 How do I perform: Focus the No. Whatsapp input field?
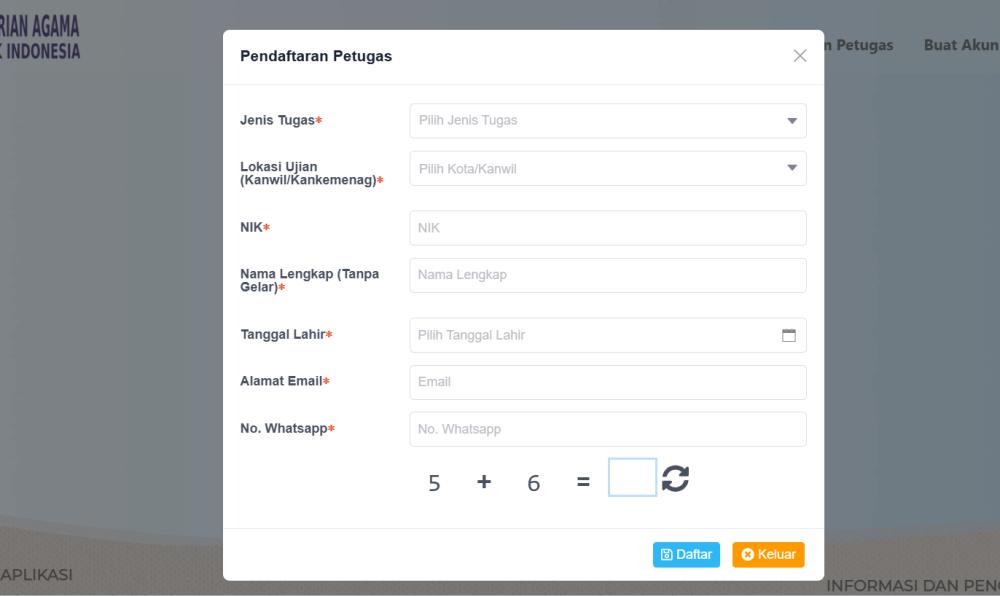tap(608, 429)
